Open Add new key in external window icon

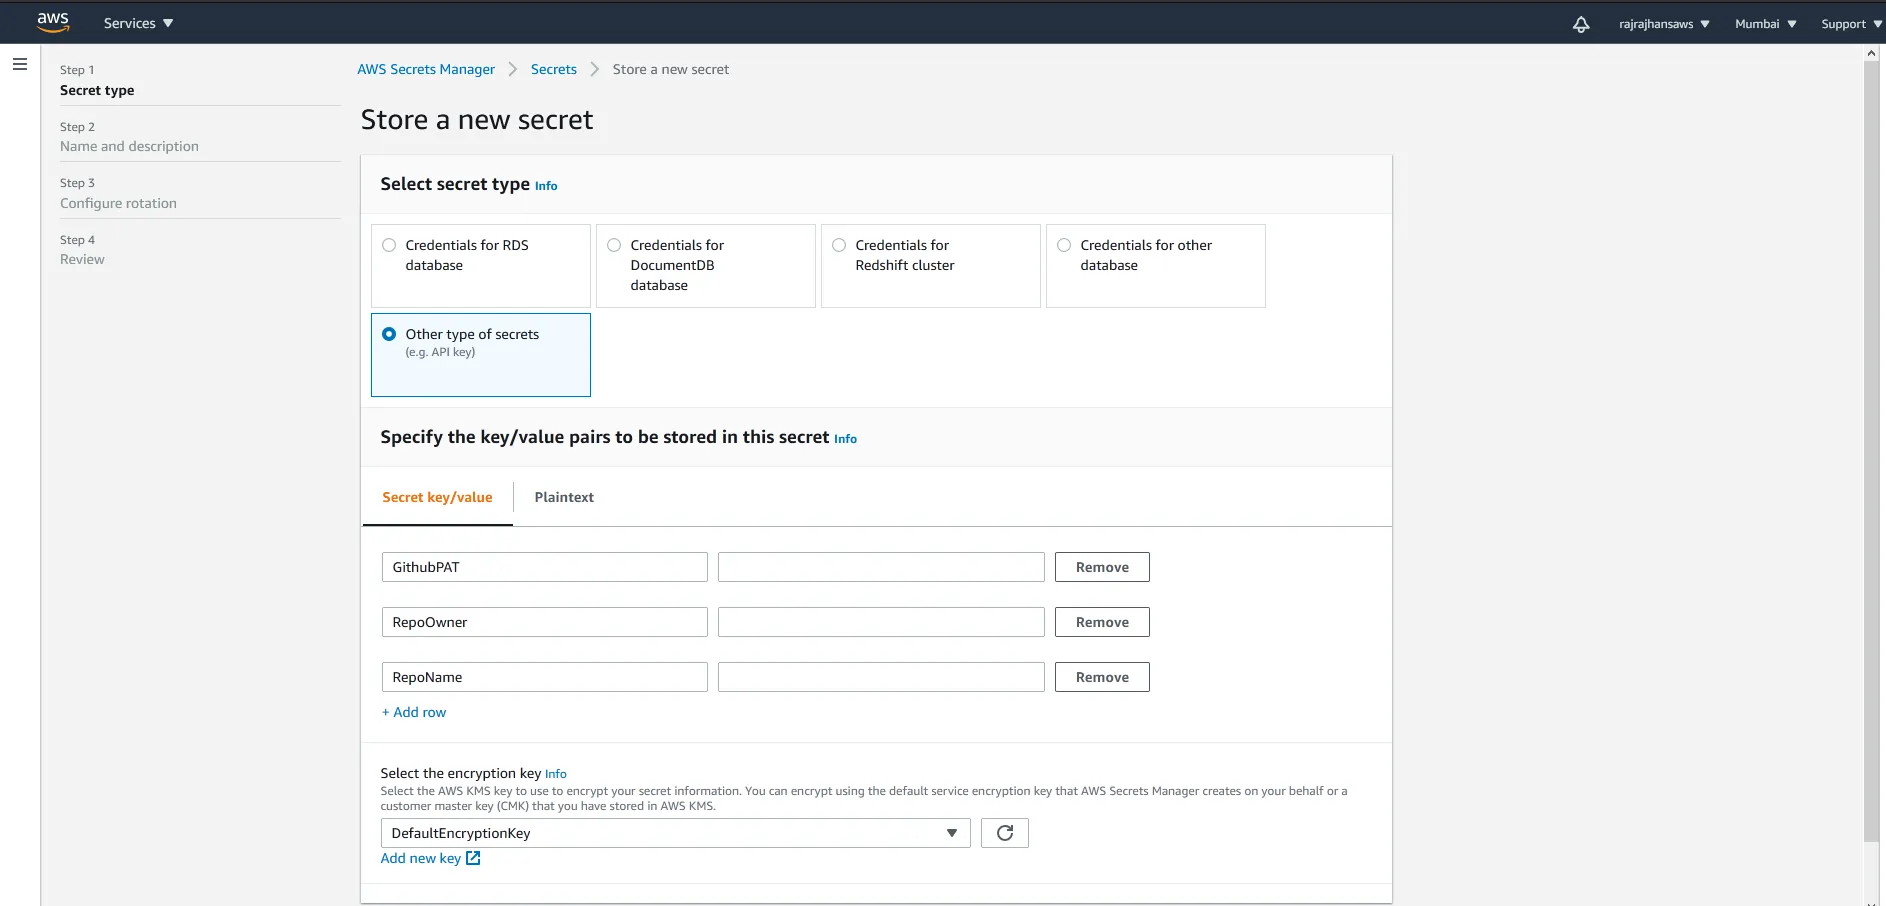click(471, 858)
